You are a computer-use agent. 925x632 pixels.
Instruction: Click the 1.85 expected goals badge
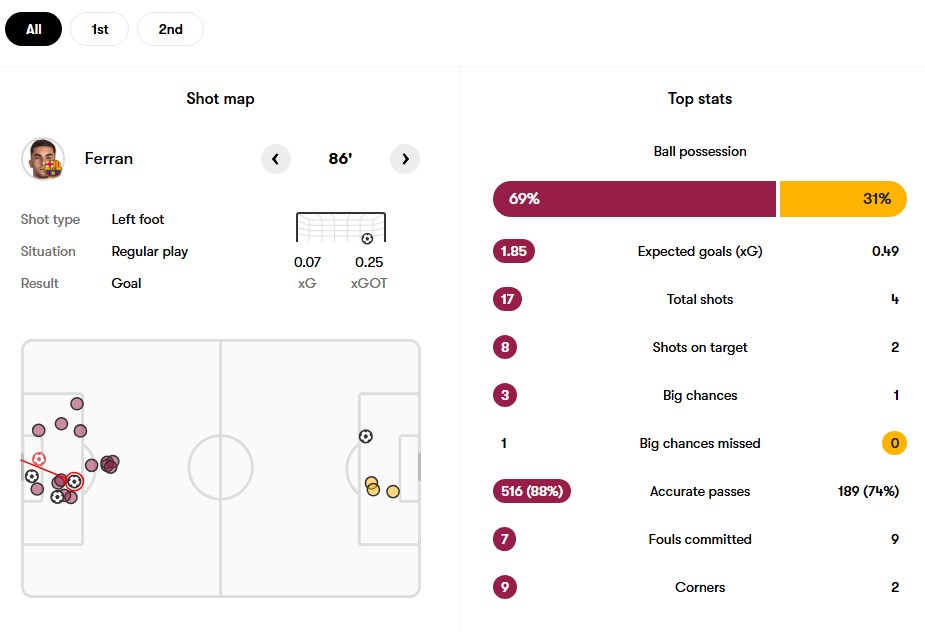coord(514,251)
